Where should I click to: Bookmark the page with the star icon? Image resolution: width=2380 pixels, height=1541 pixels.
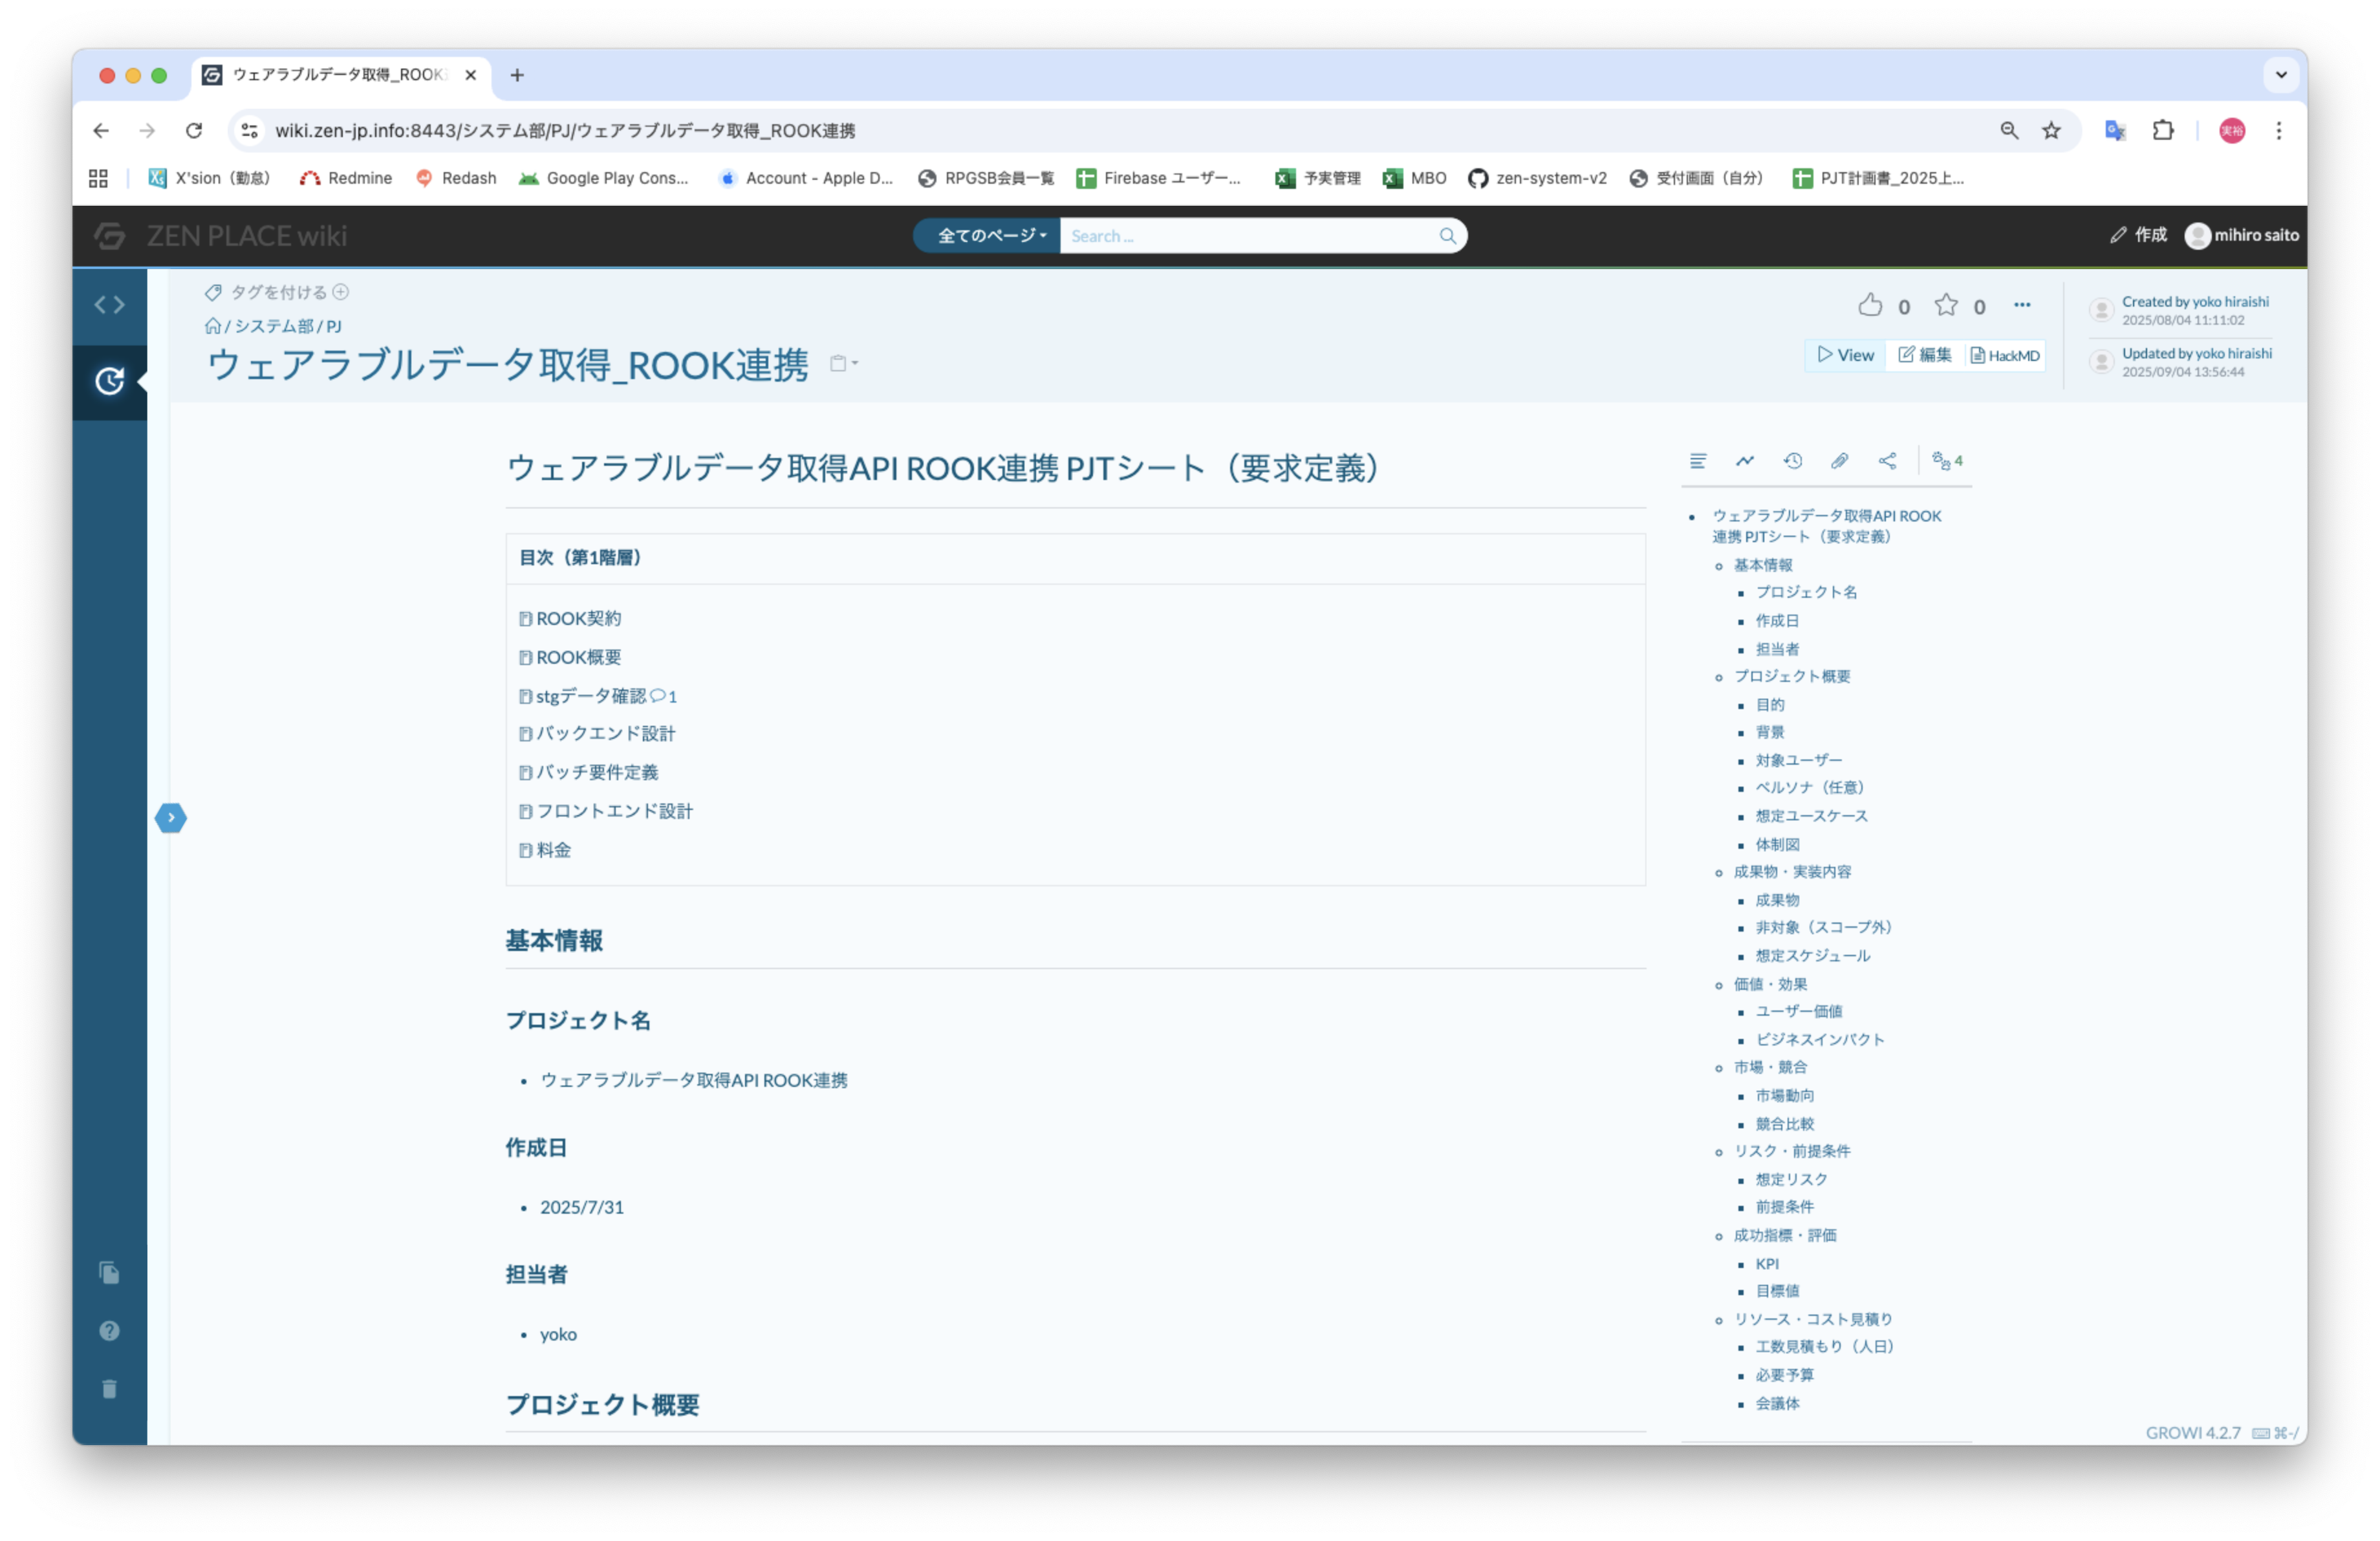coord(1945,305)
